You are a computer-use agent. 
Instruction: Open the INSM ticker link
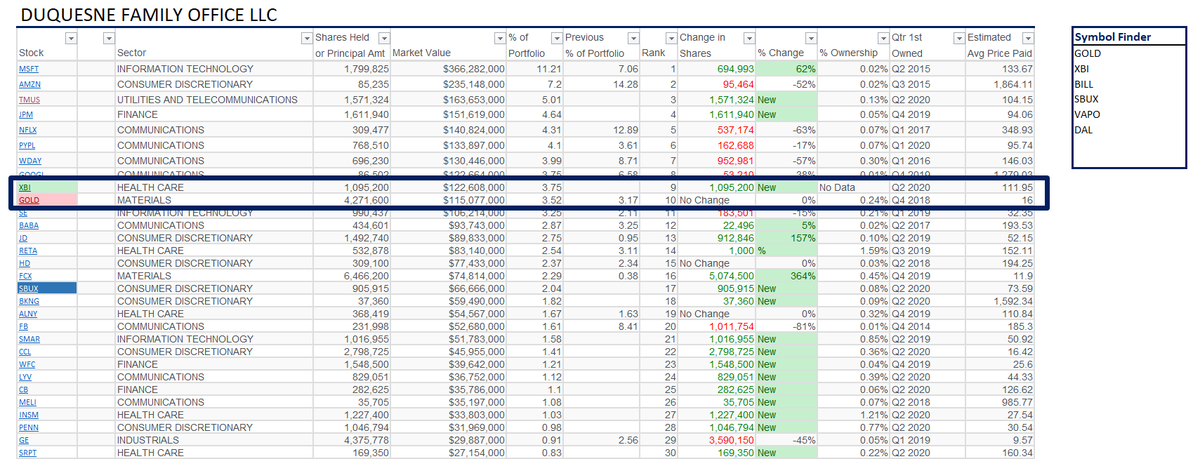point(27,414)
